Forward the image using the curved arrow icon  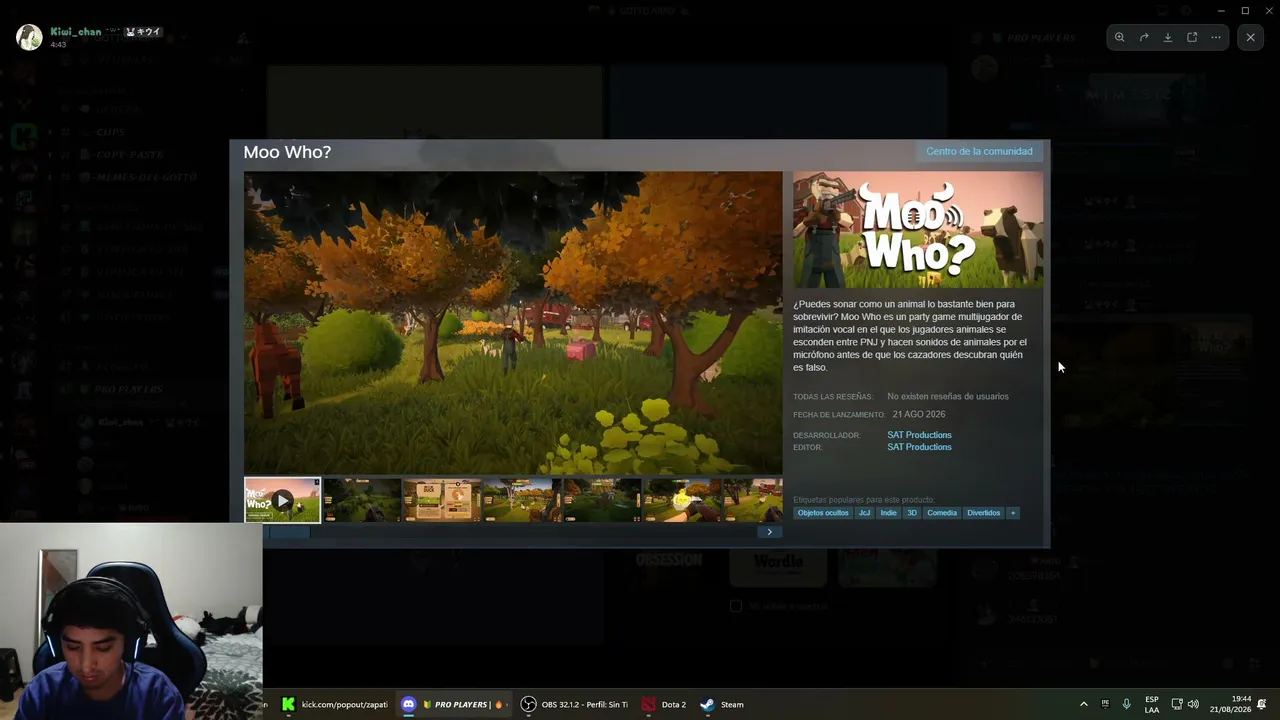[1144, 37]
